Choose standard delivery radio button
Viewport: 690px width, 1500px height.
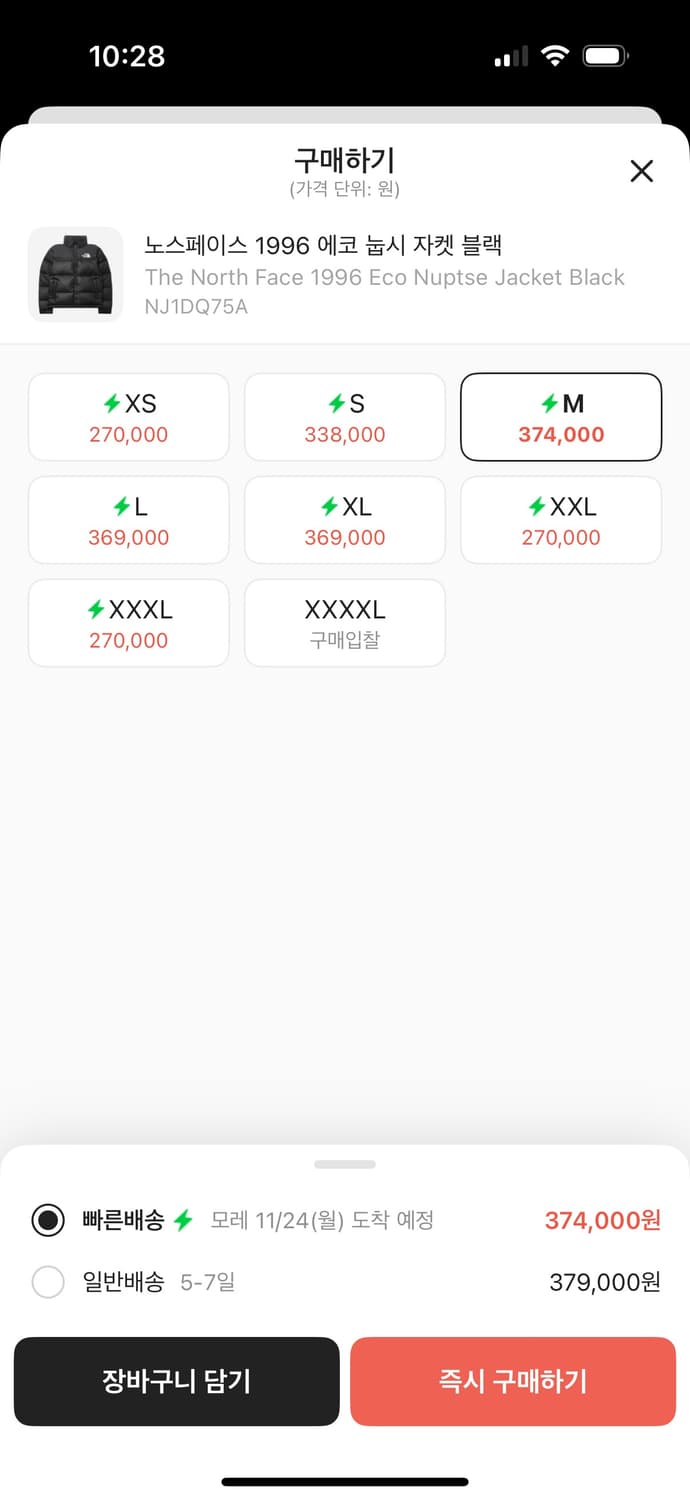tap(48, 1282)
